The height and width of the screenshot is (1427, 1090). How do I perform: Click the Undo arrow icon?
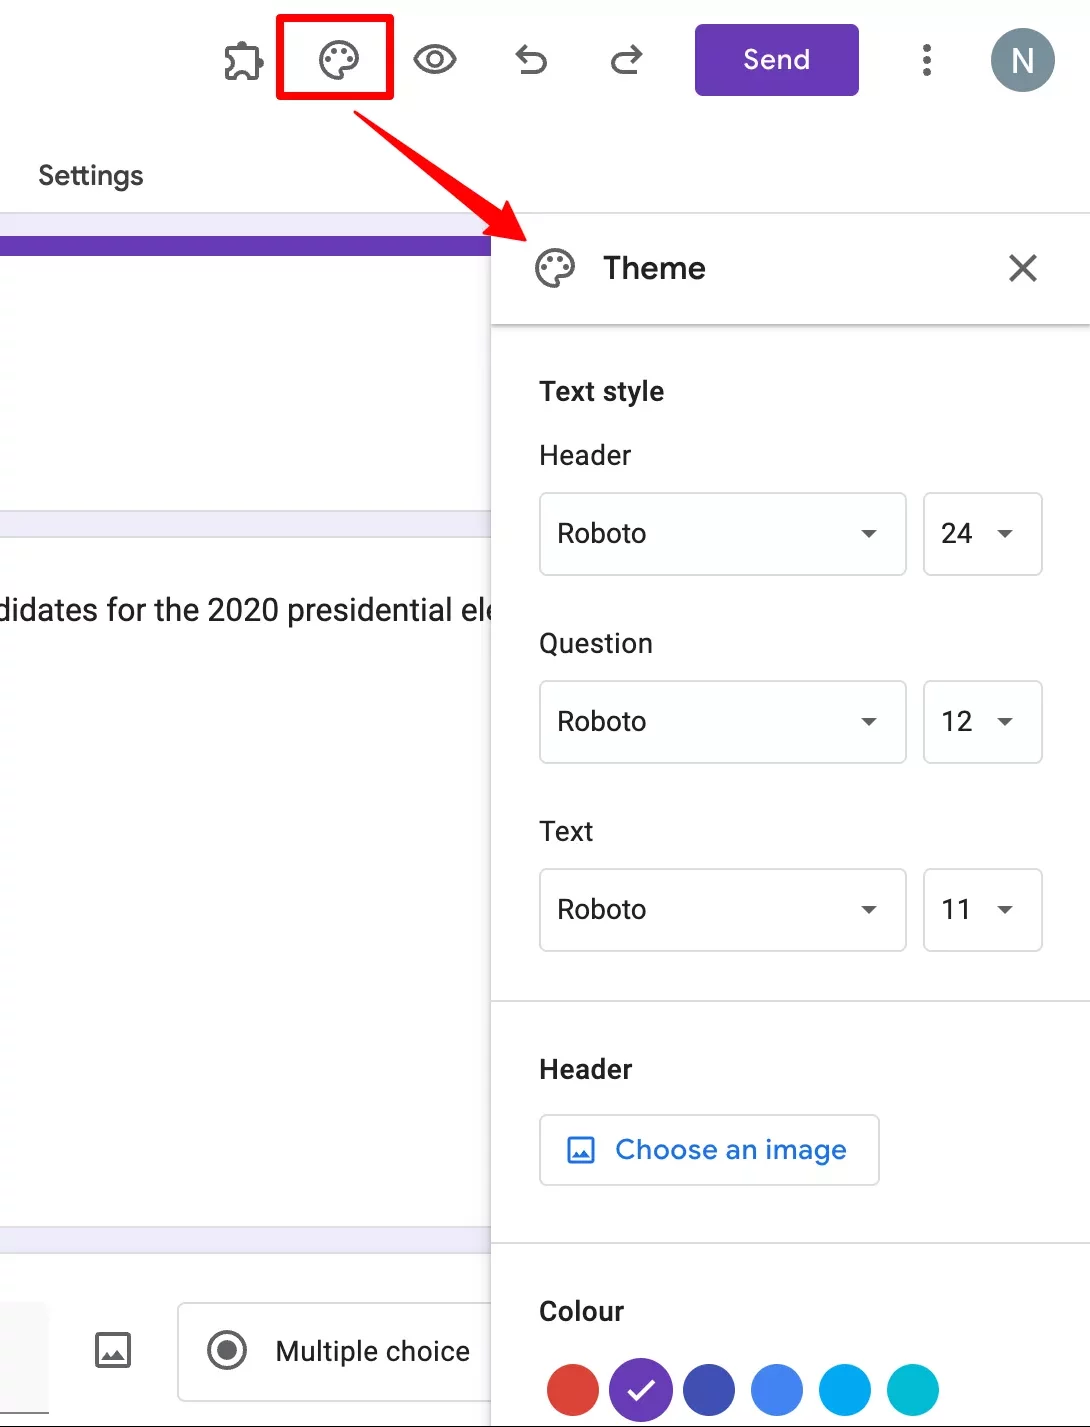coord(531,60)
